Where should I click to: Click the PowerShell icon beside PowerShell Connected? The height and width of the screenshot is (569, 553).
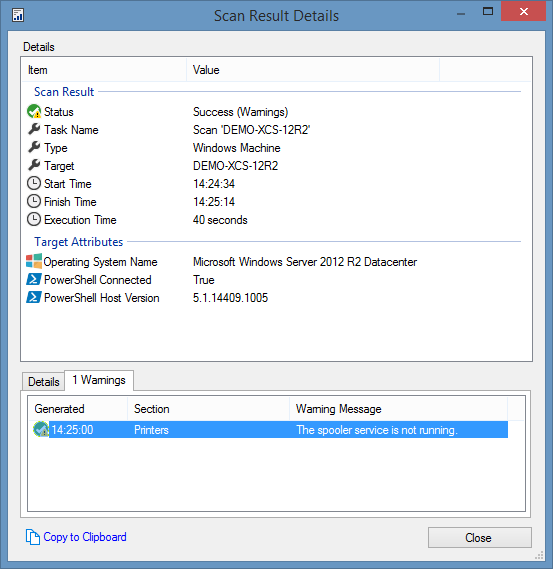(34, 279)
